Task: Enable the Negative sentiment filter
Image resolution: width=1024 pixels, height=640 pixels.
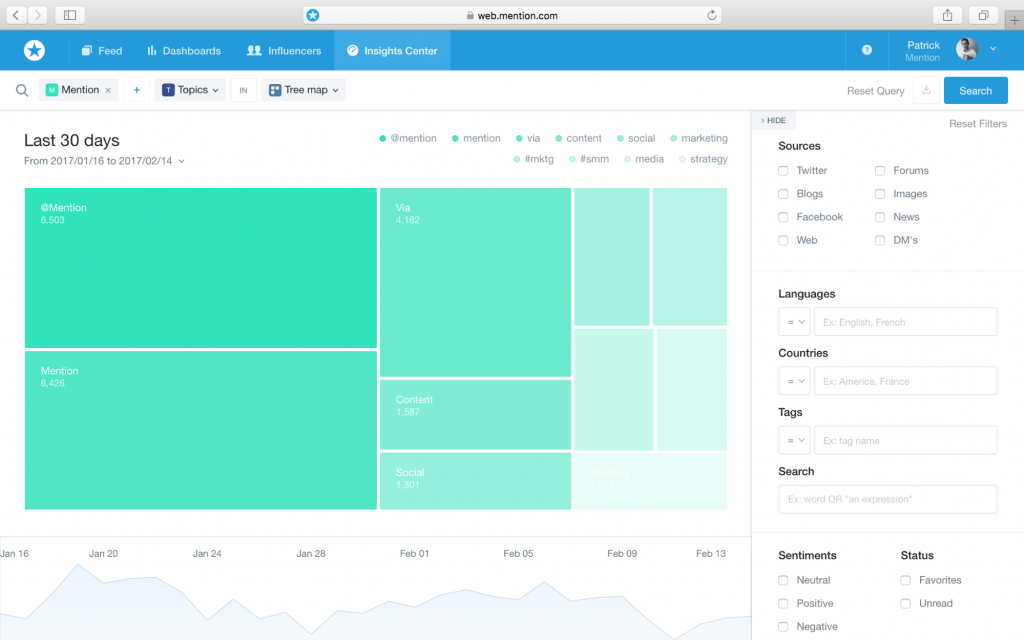Action: tap(783, 626)
